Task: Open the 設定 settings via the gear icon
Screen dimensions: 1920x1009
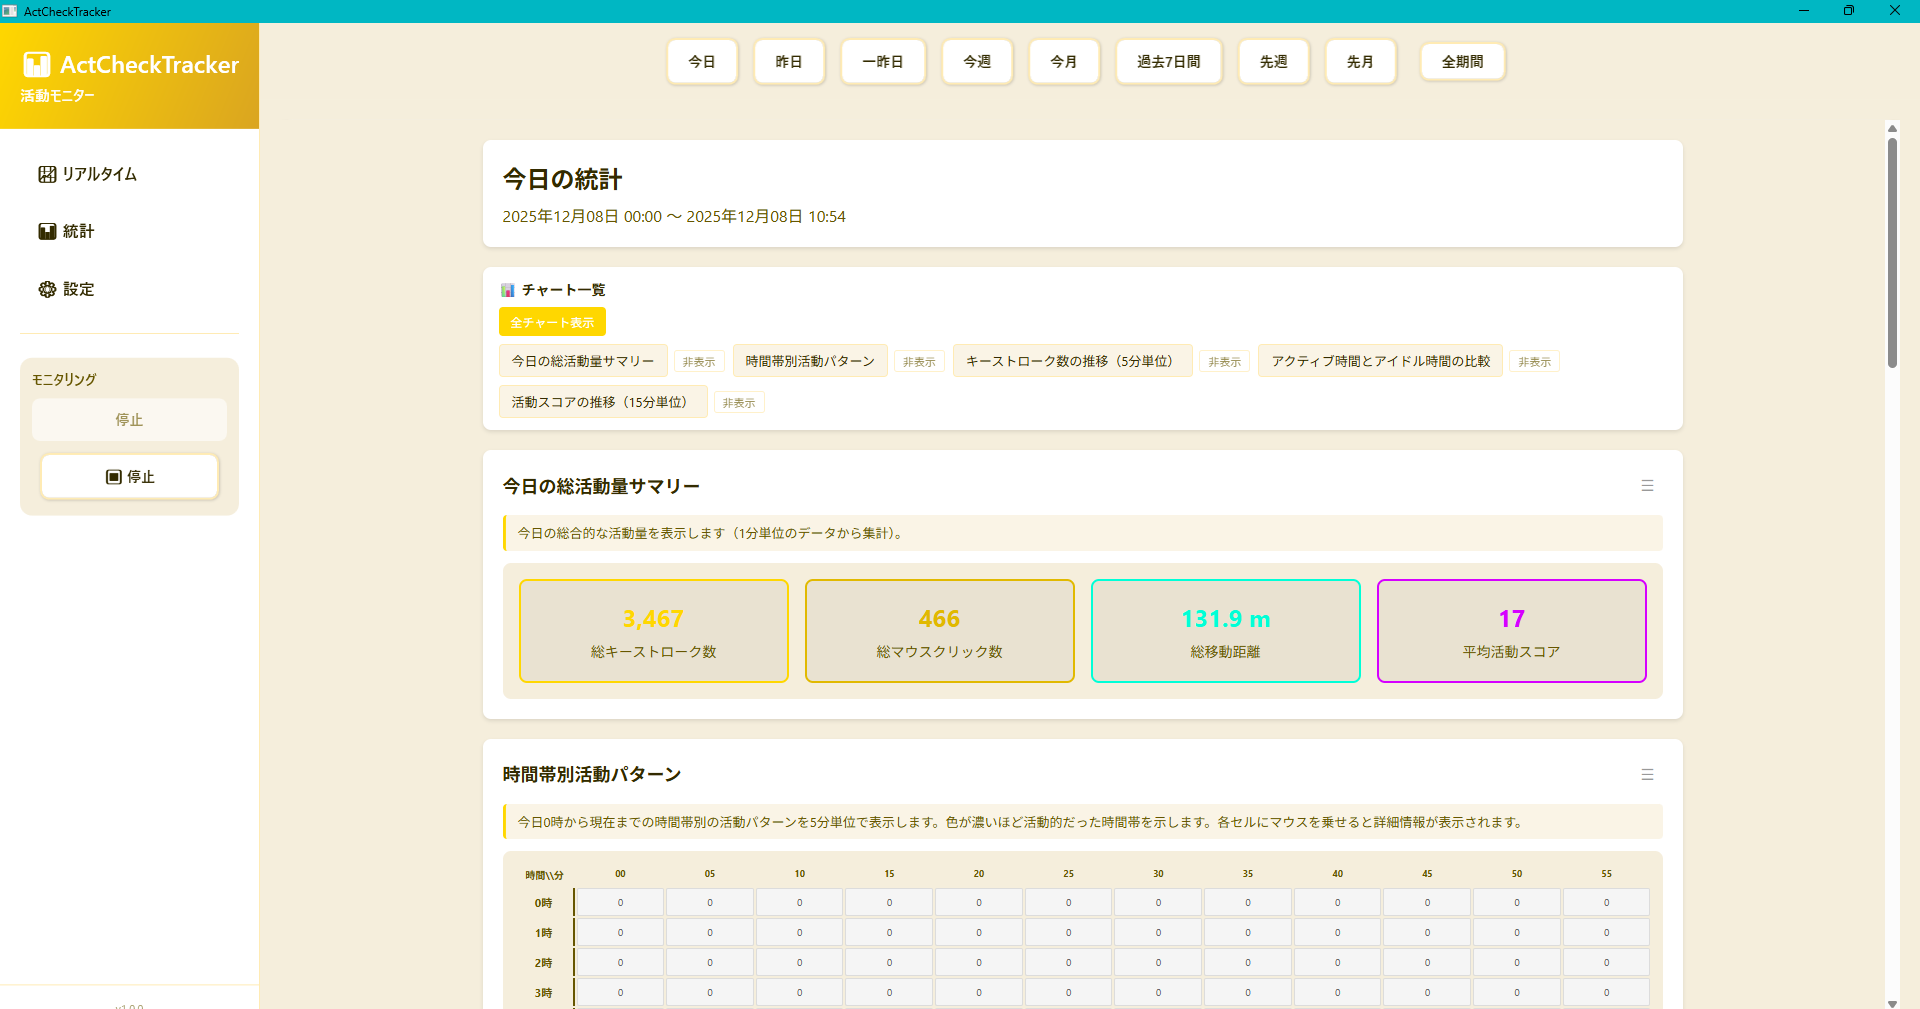Action: click(x=46, y=289)
